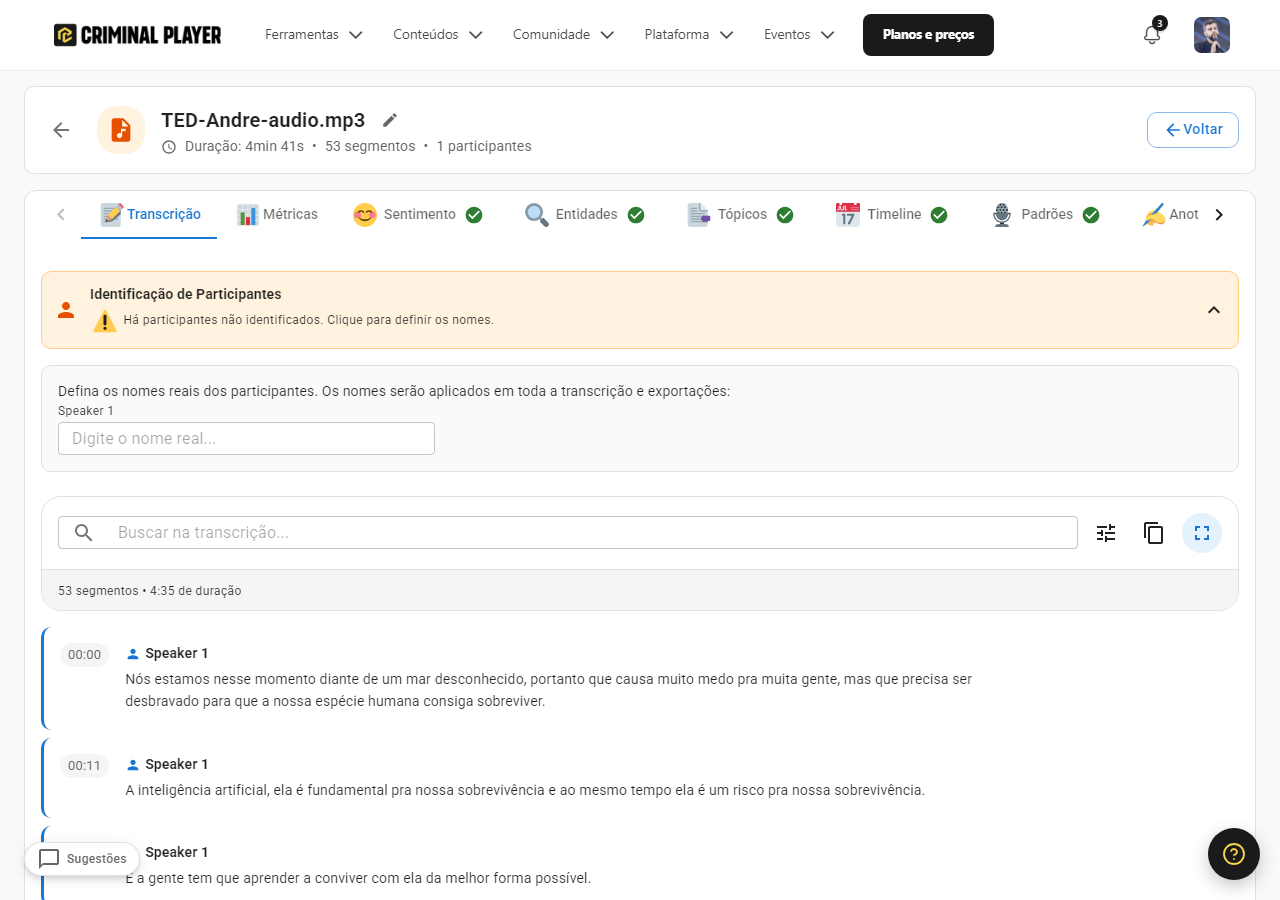Copy the transcription with copy icon
Screen dimensions: 1280x900
coord(1154,533)
